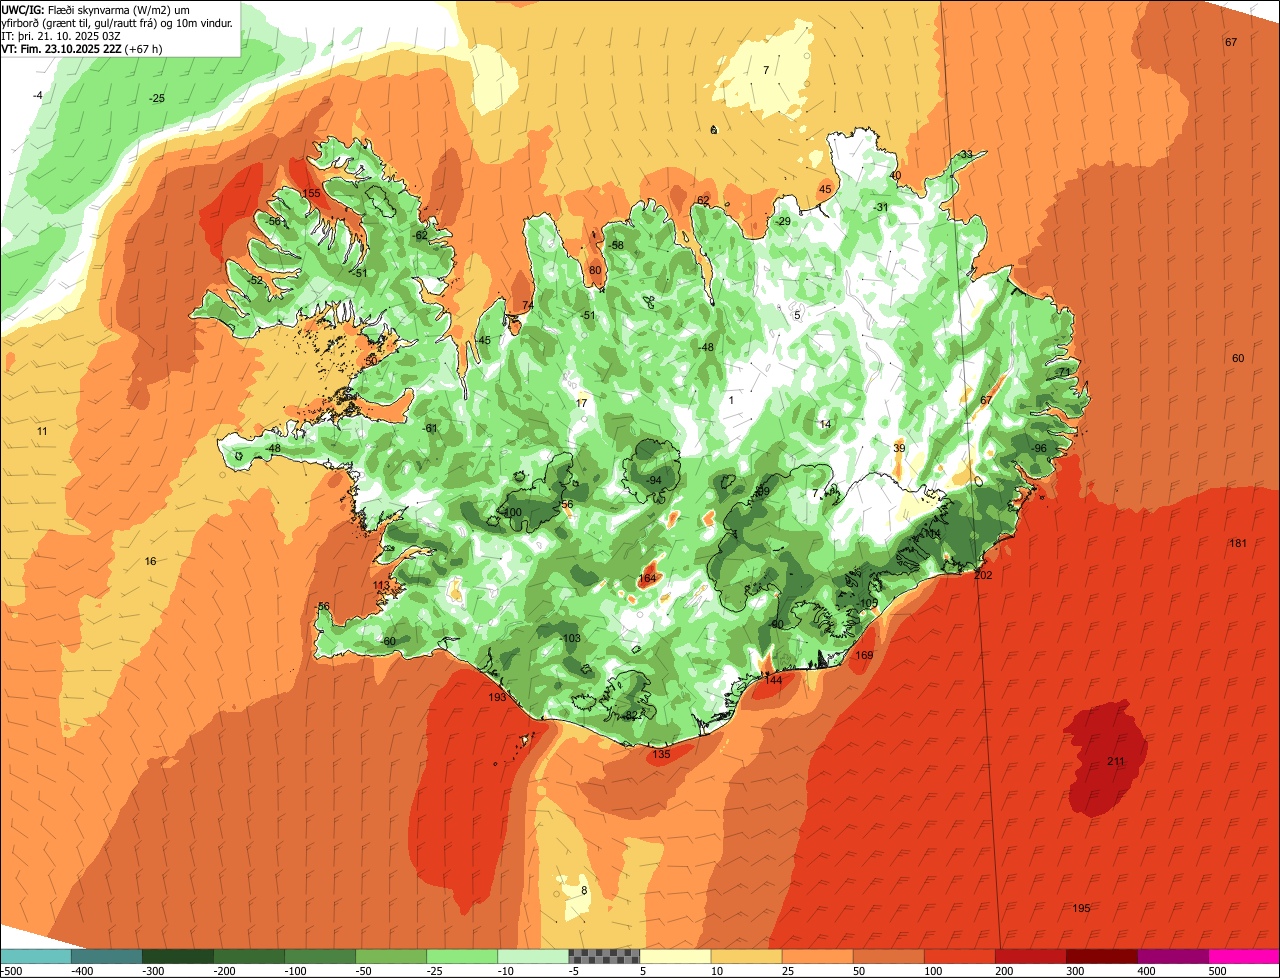1280x978 pixels.
Task: Click the value 11 in the far west ocean
Action: 42,431
